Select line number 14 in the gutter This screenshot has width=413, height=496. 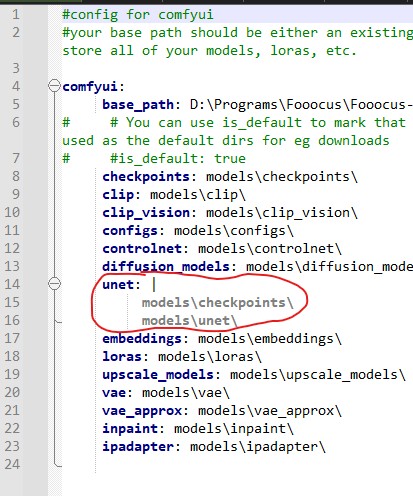point(12,284)
